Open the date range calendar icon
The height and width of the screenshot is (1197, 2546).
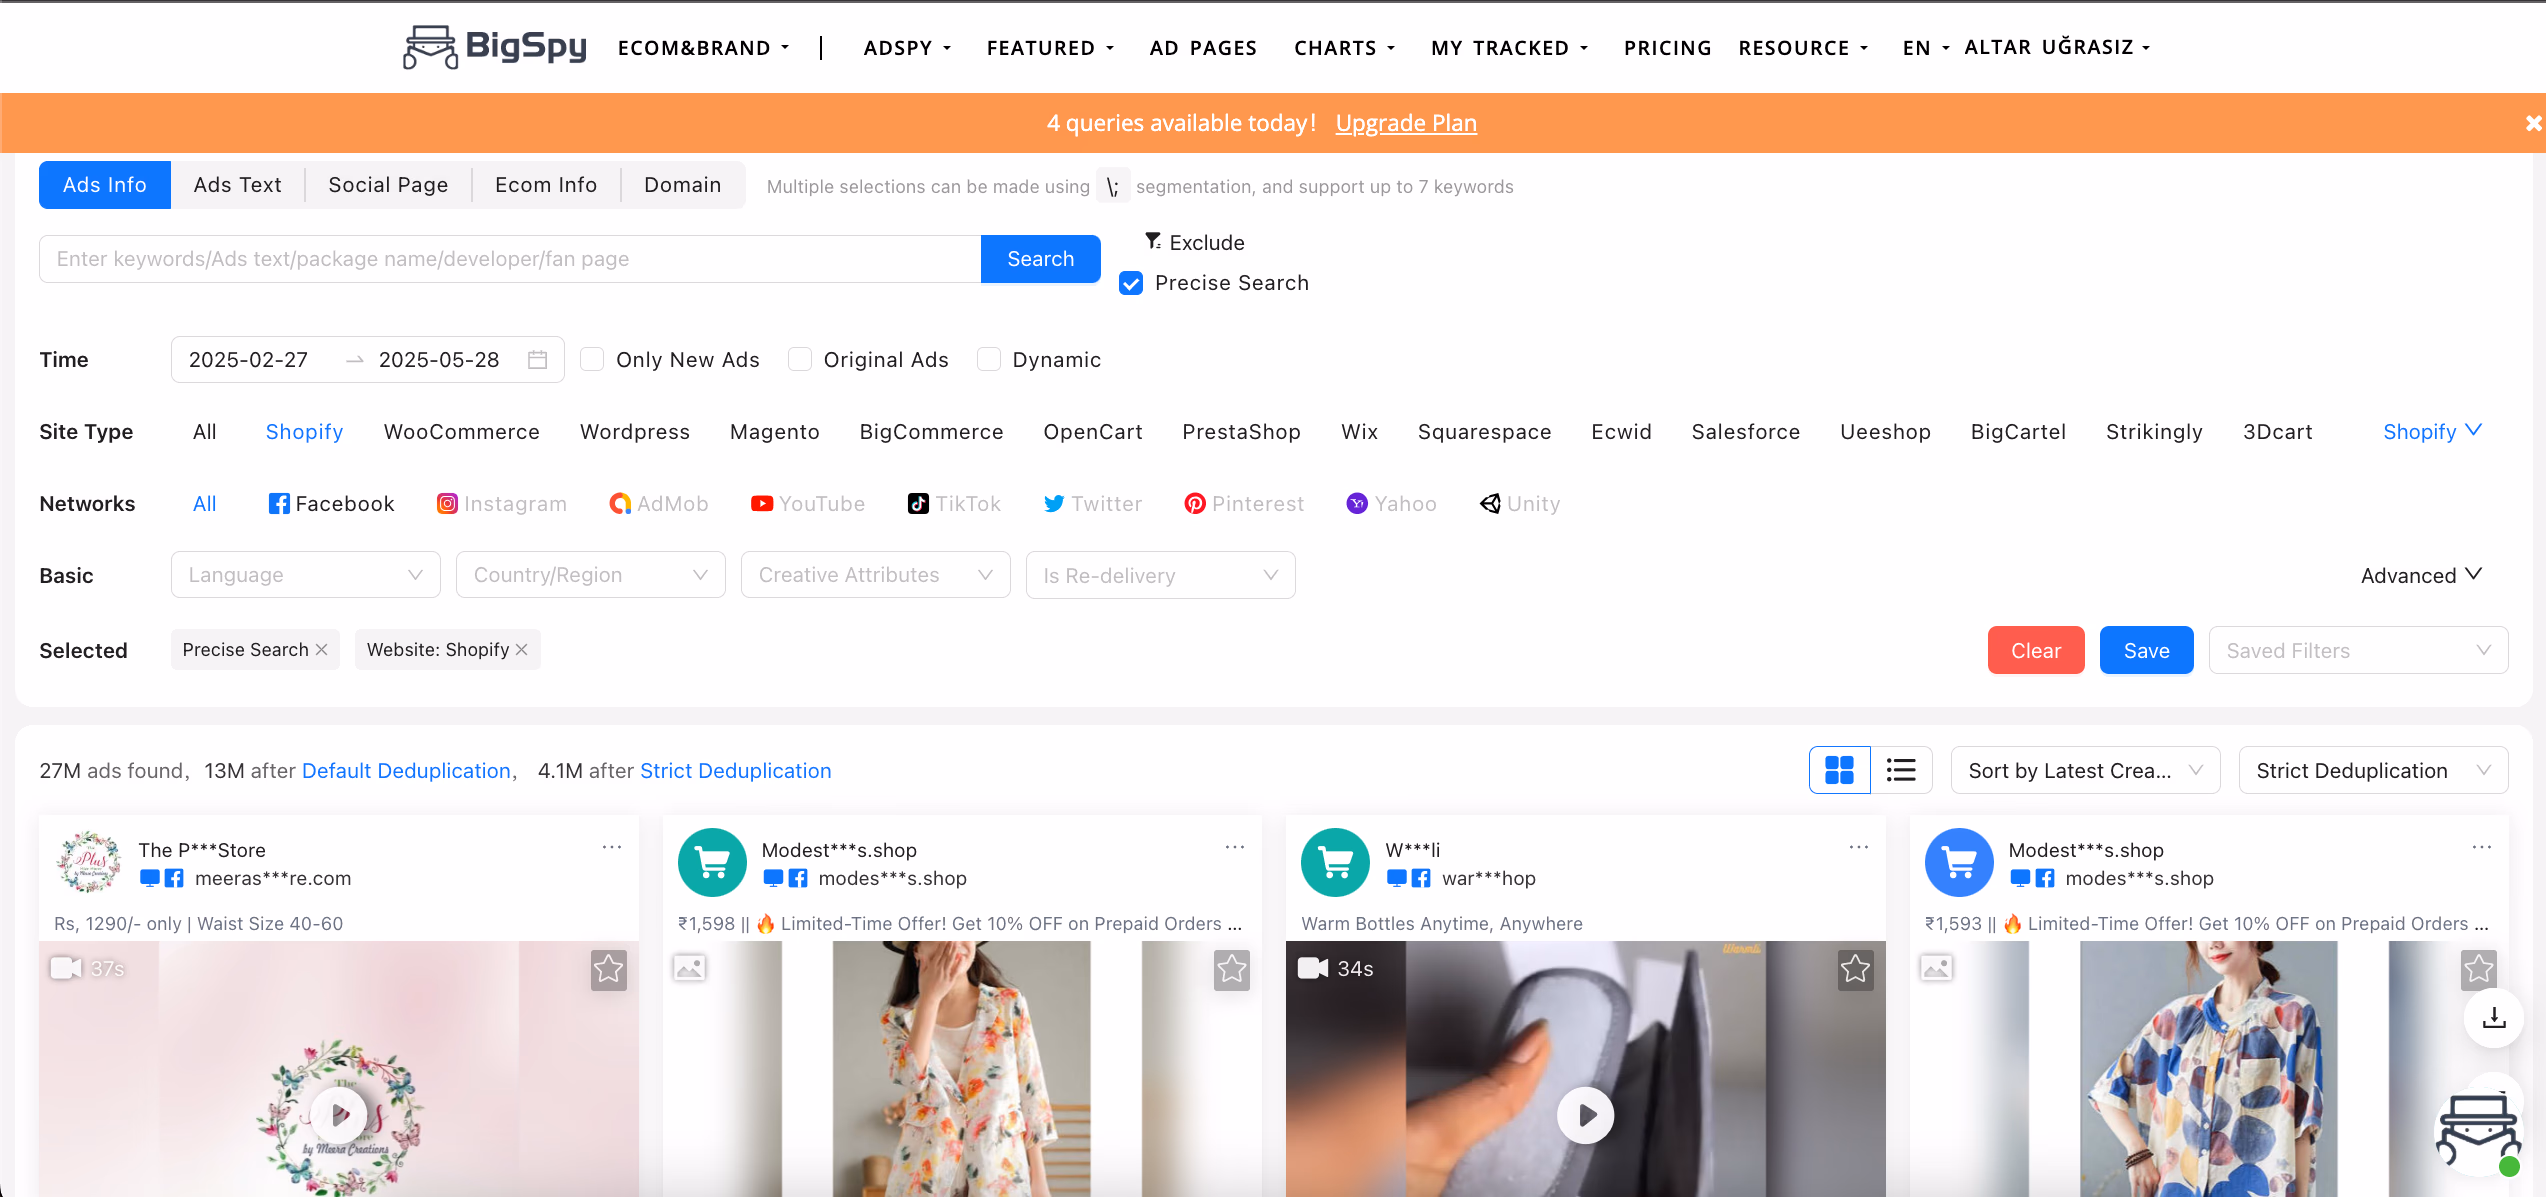537,360
